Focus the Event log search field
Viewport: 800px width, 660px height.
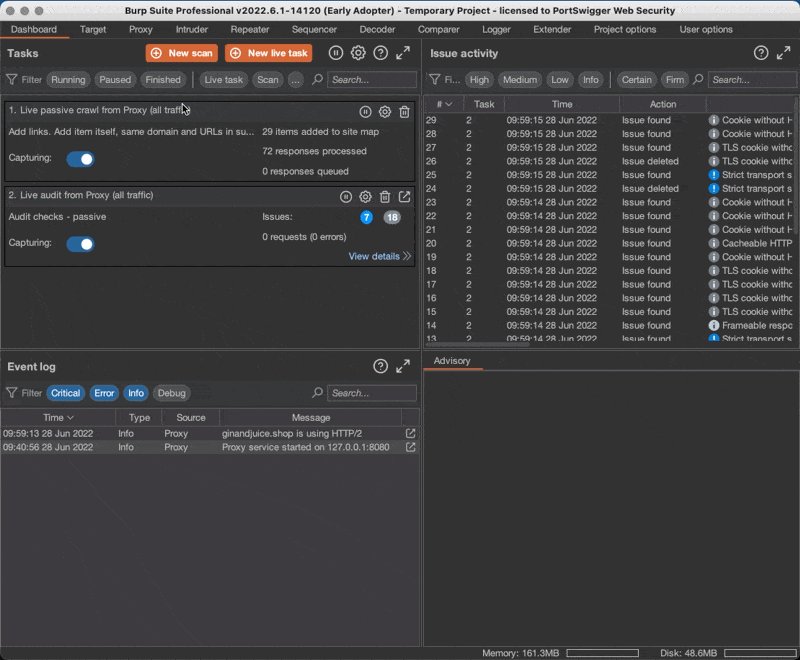coord(371,393)
